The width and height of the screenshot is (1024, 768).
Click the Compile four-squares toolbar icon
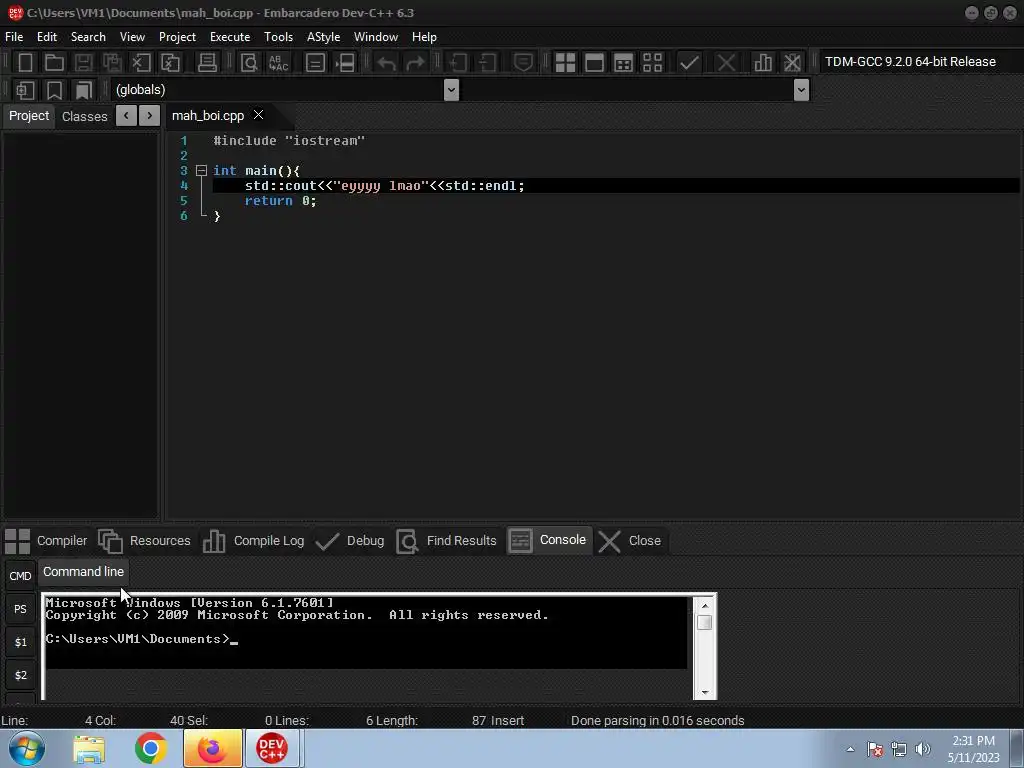[565, 63]
